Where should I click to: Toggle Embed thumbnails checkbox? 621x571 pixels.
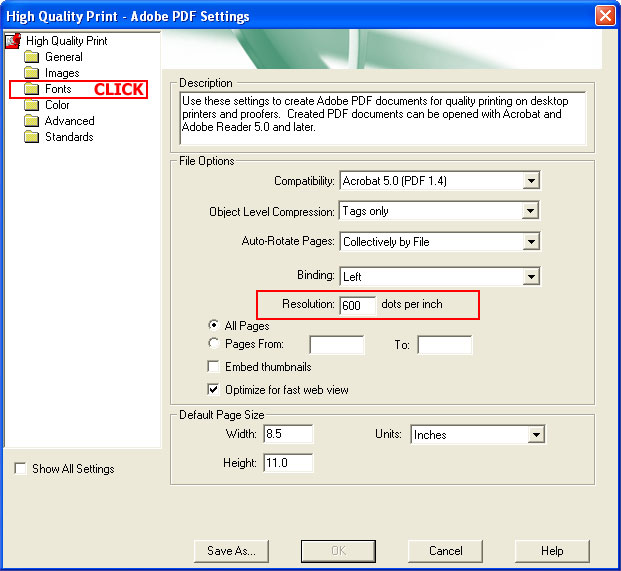coord(213,367)
